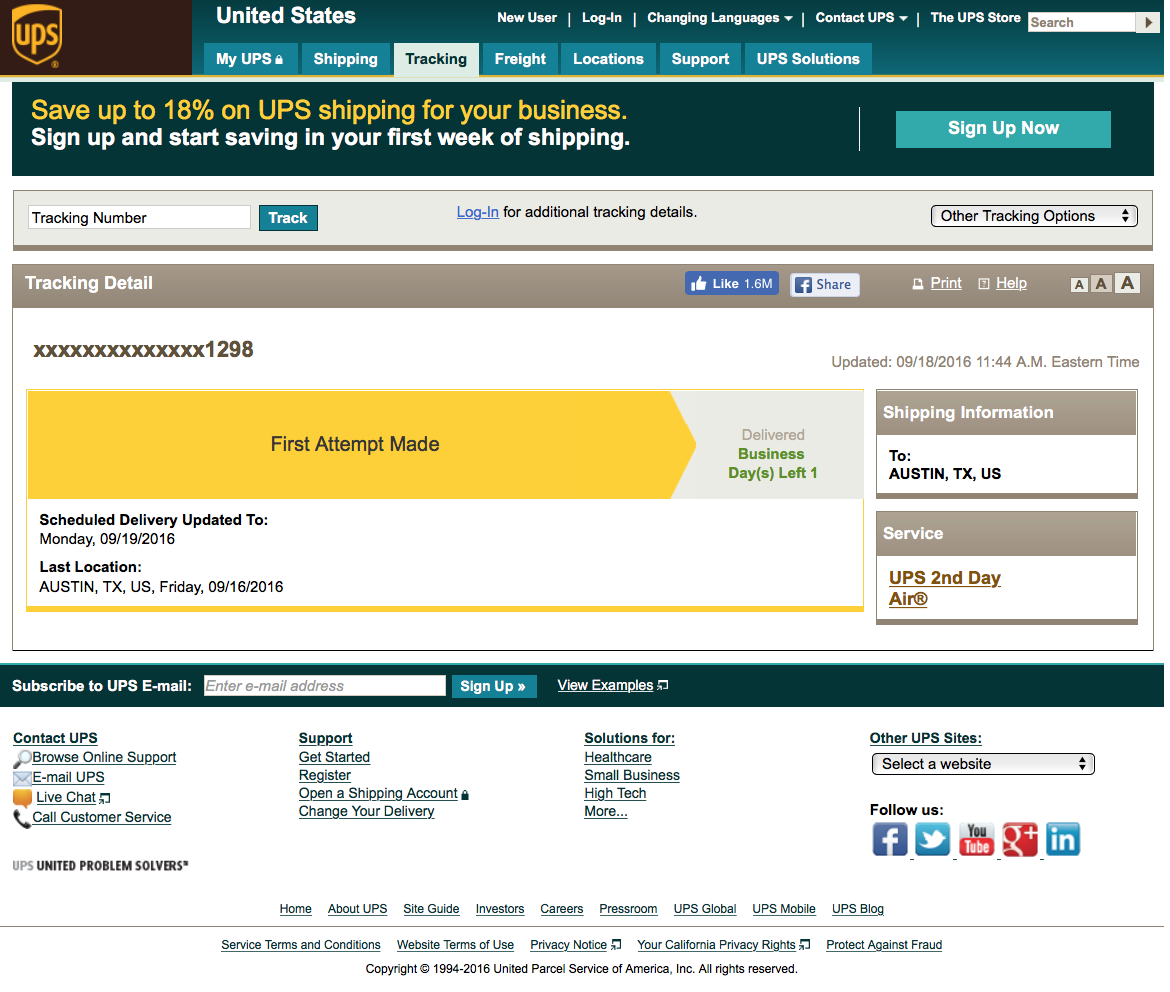The height and width of the screenshot is (992, 1170).
Task: Open the Freight tab
Action: (520, 59)
